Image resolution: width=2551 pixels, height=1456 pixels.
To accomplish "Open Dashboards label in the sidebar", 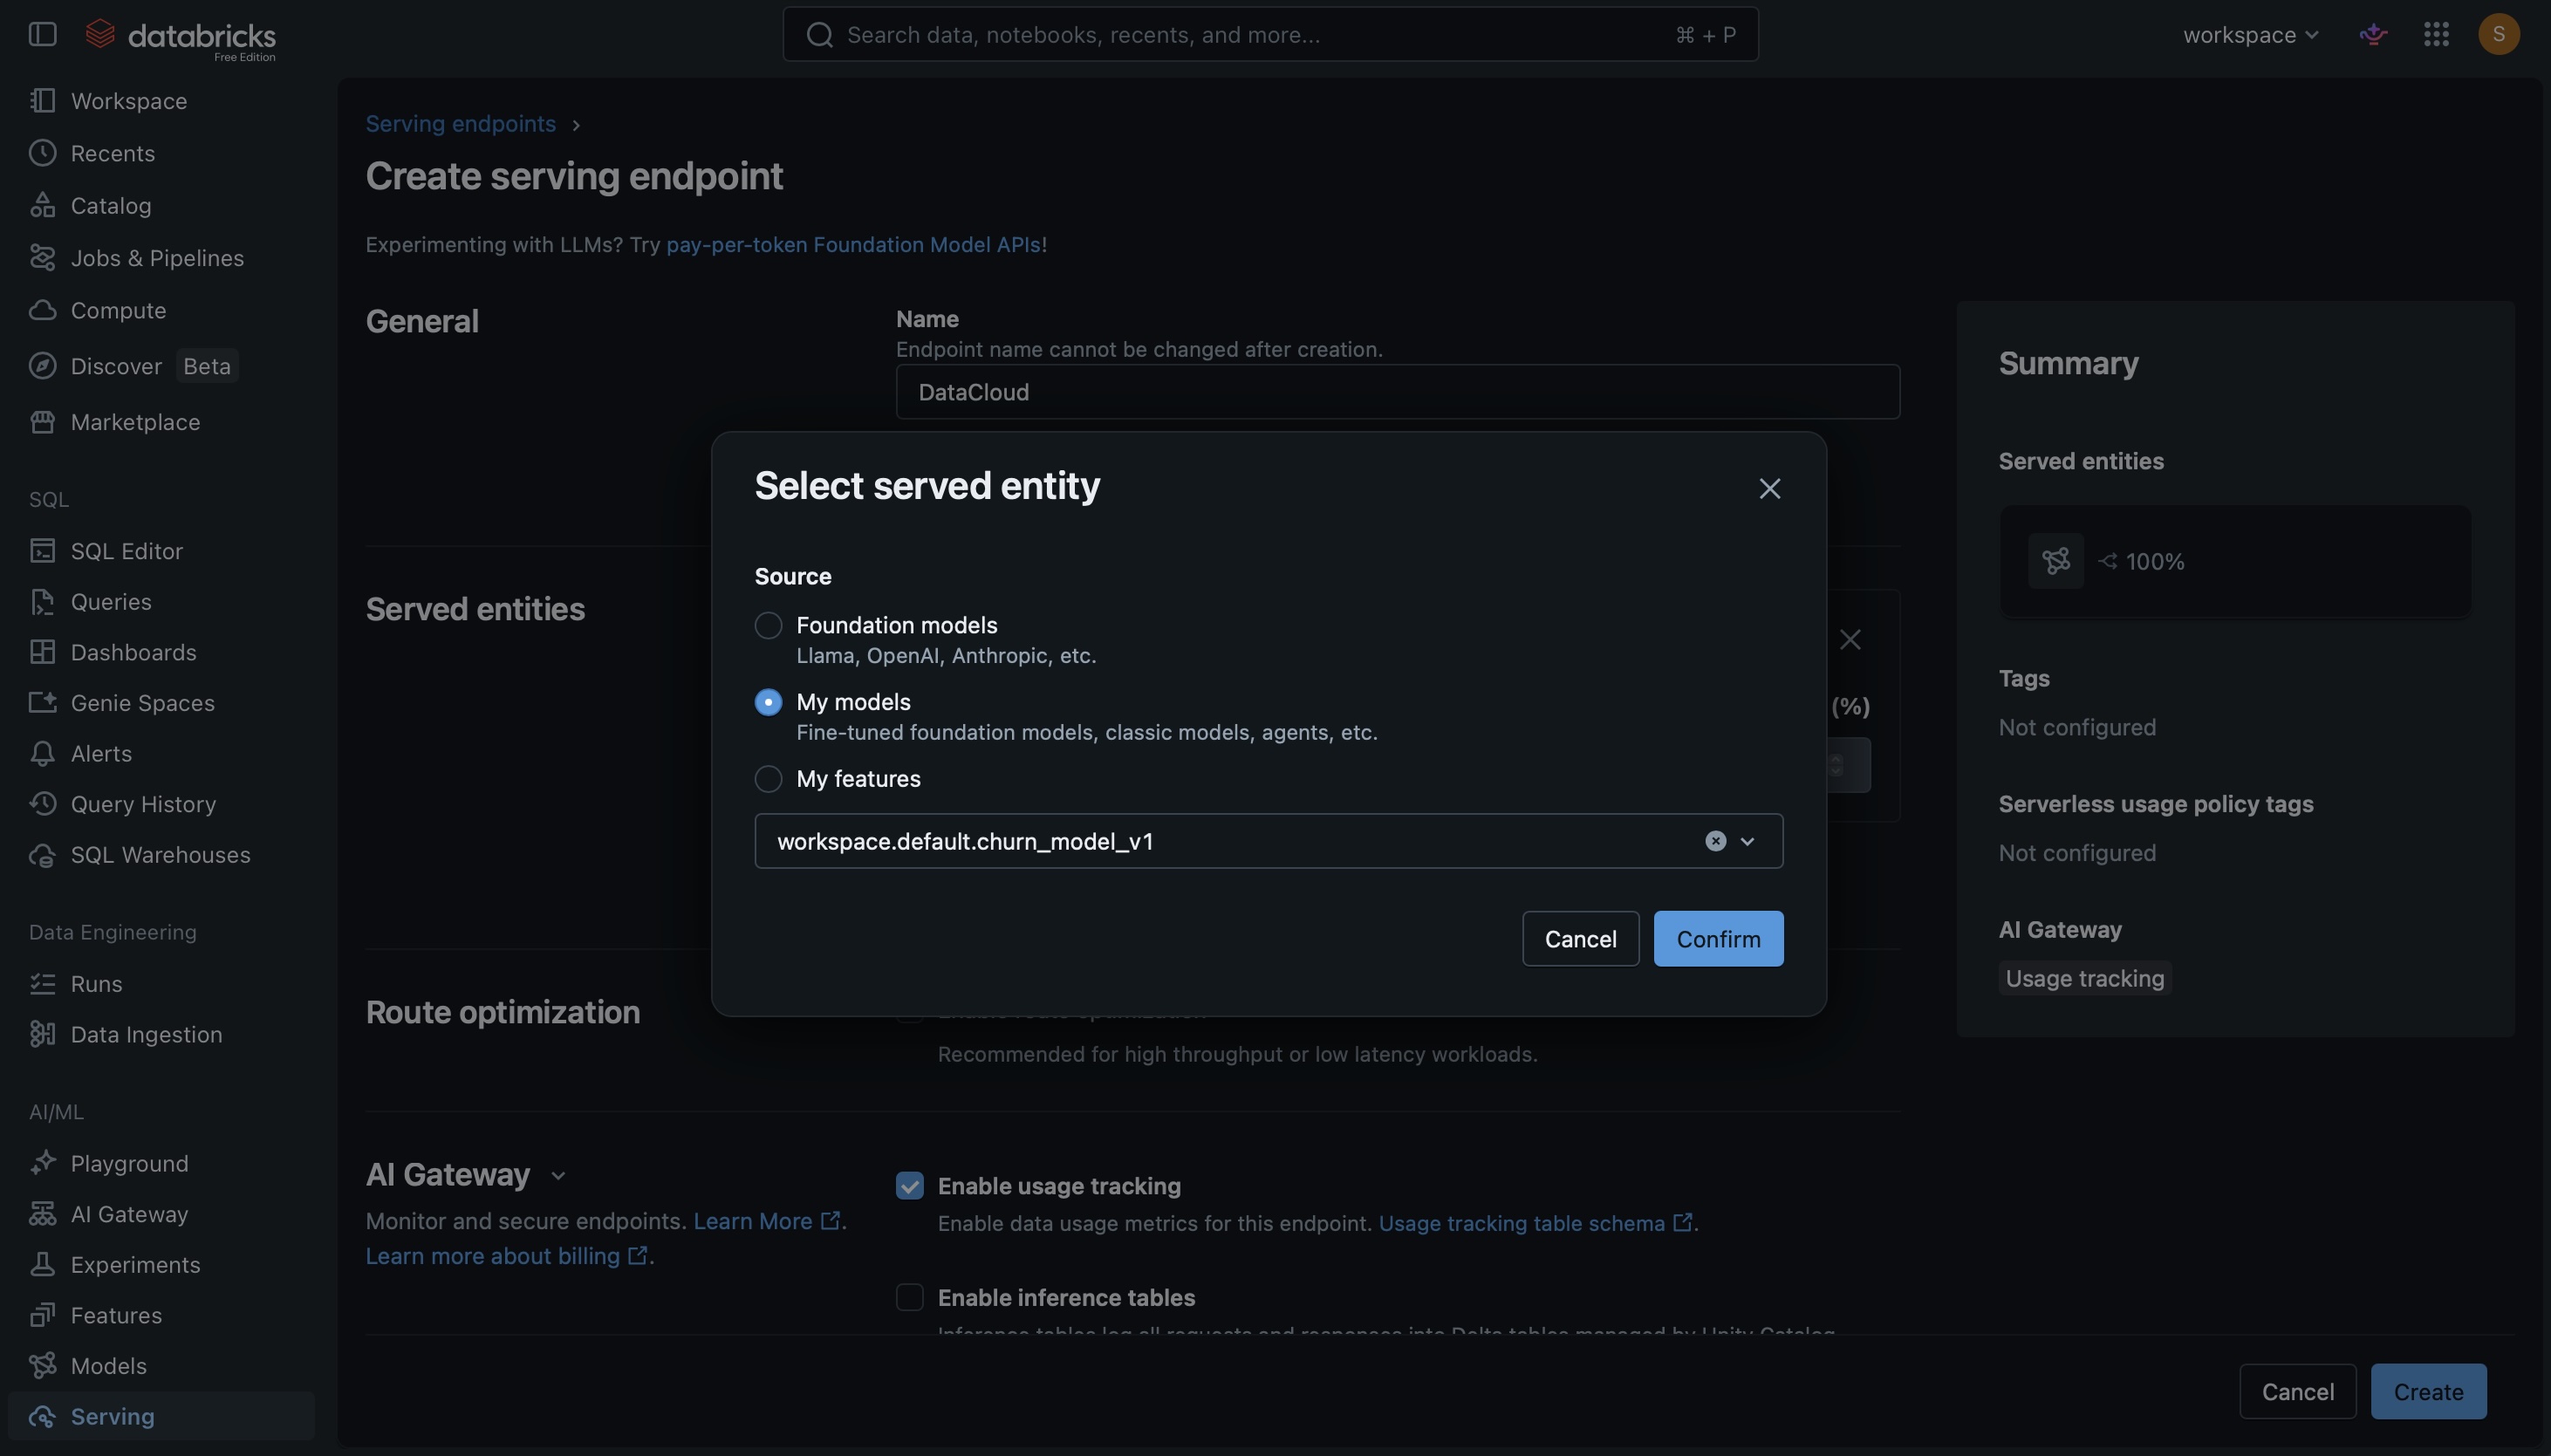I will click(134, 652).
